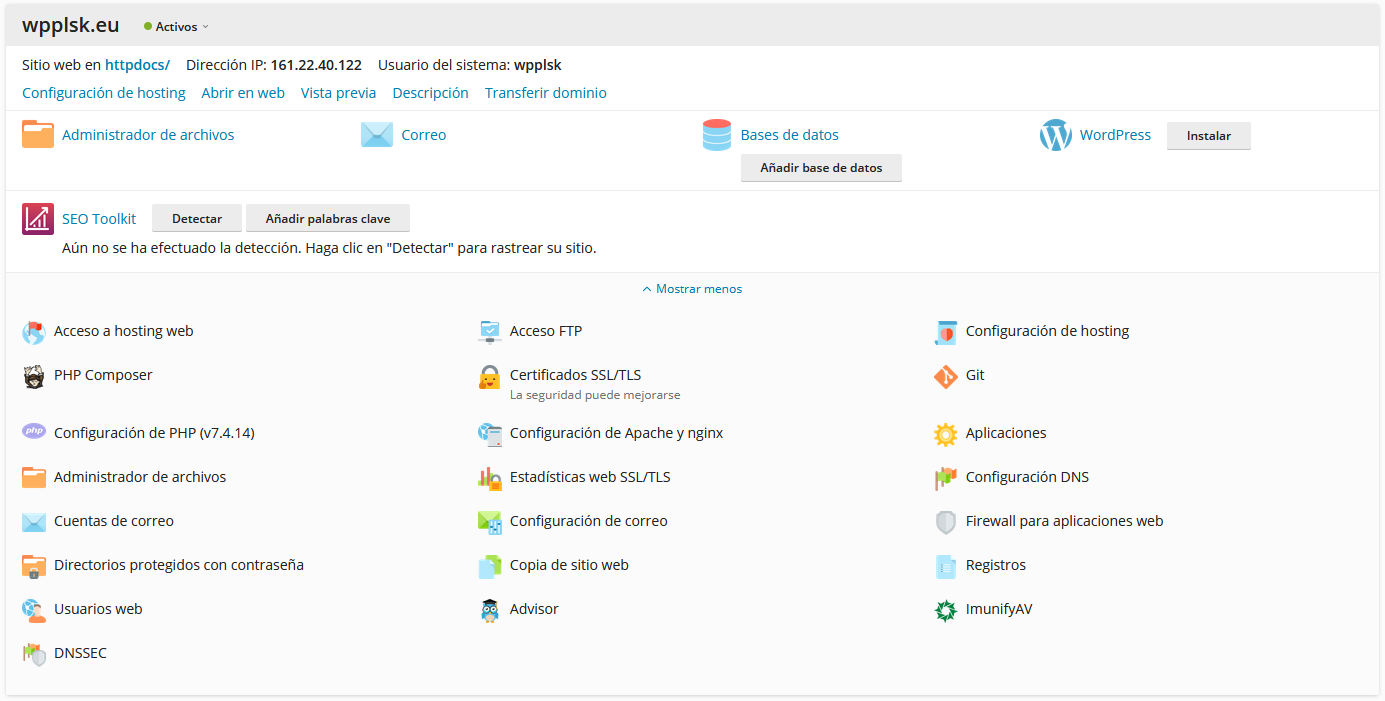
Task: Open the Bases de datos link
Action: tap(790, 135)
